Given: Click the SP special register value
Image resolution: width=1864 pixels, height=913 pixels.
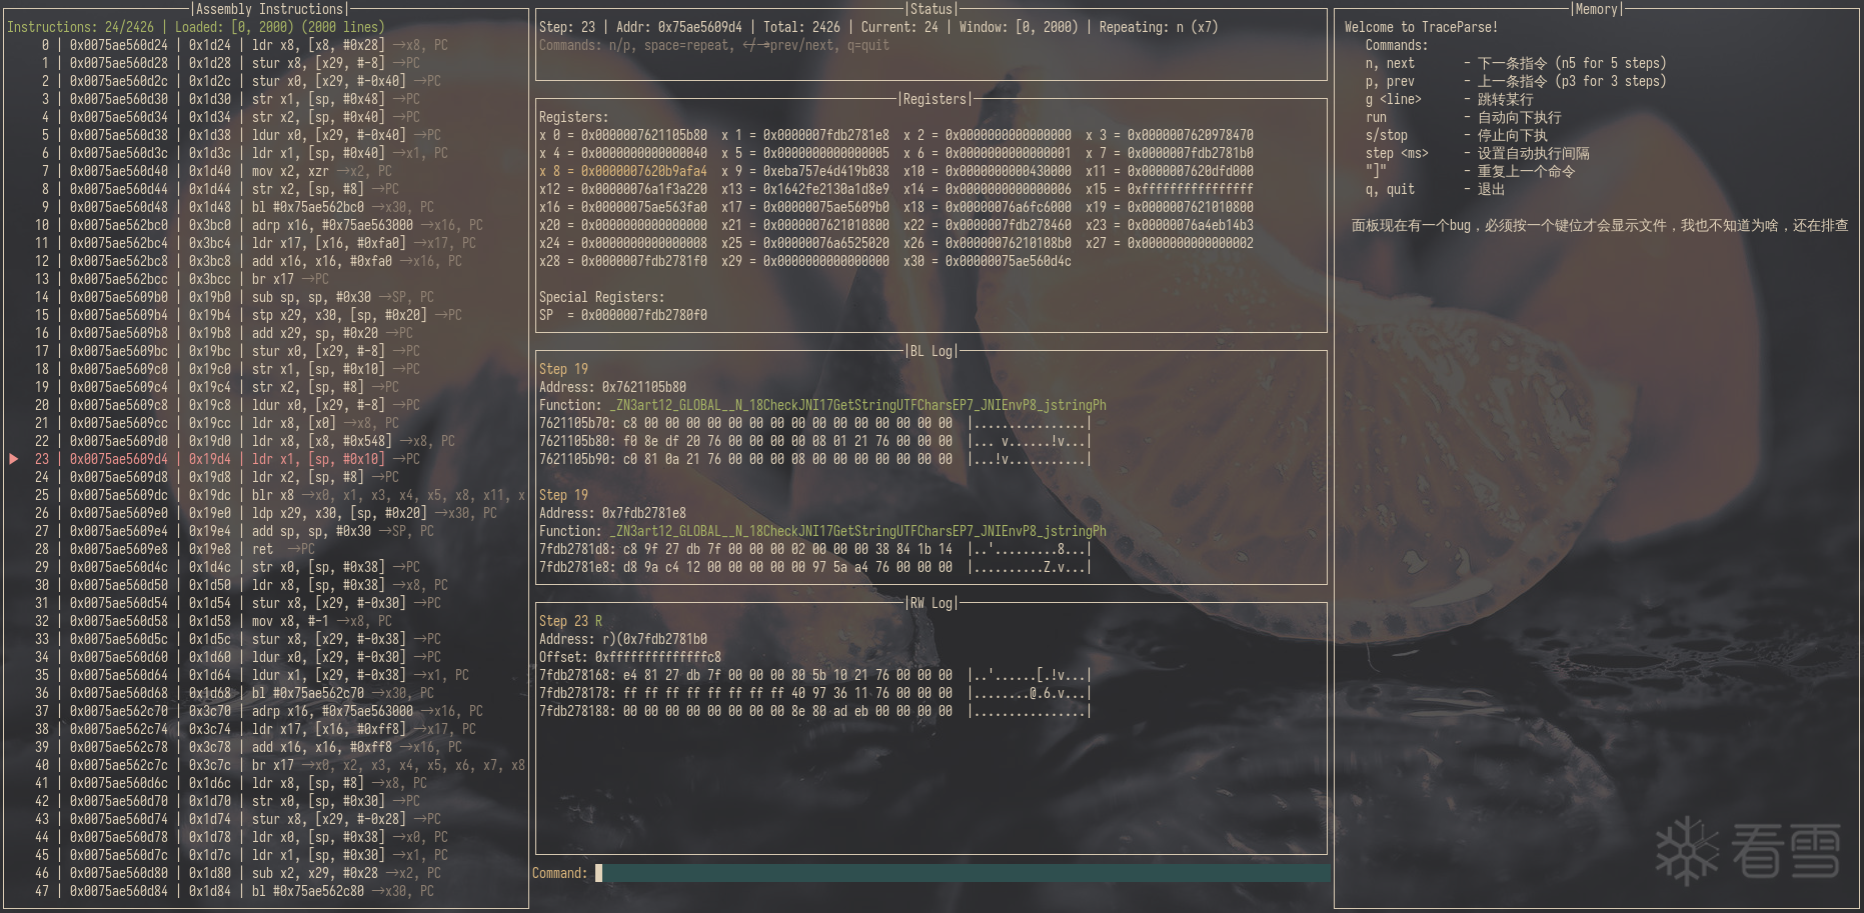Looking at the screenshot, I should coord(643,315).
